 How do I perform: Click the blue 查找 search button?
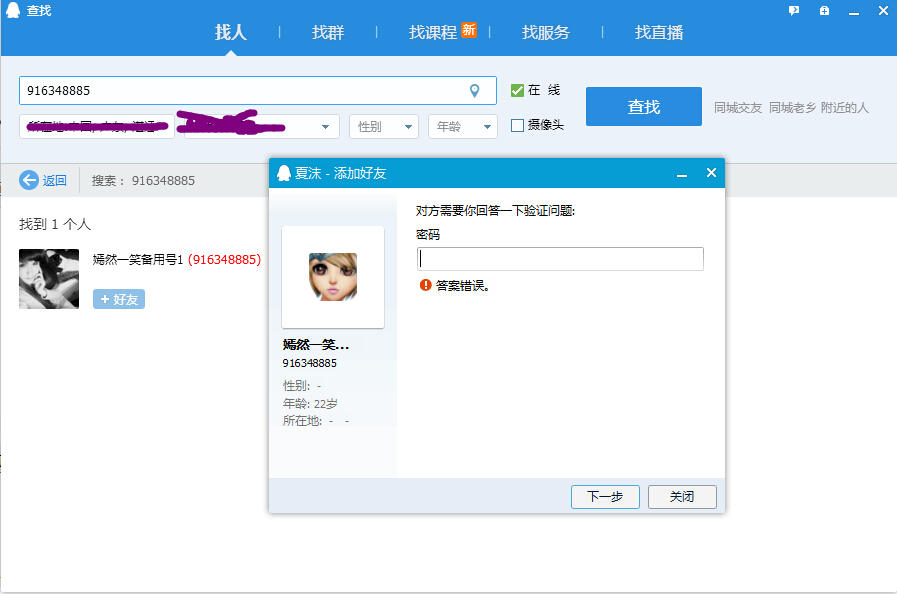[644, 106]
